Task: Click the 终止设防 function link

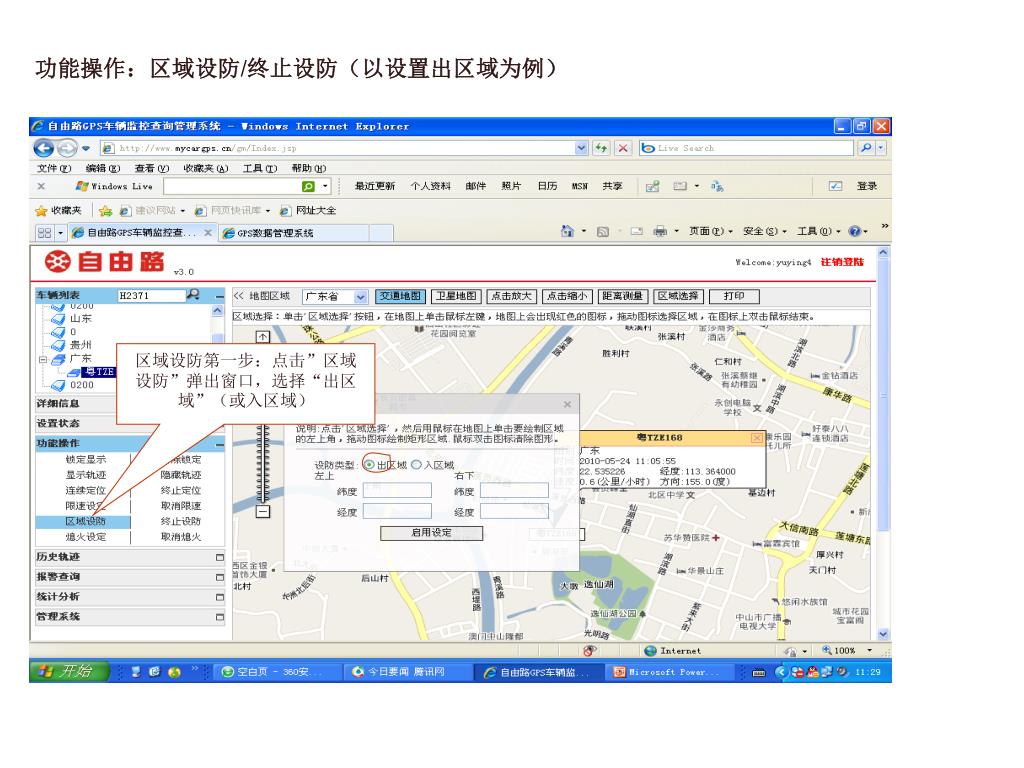Action: (x=181, y=522)
